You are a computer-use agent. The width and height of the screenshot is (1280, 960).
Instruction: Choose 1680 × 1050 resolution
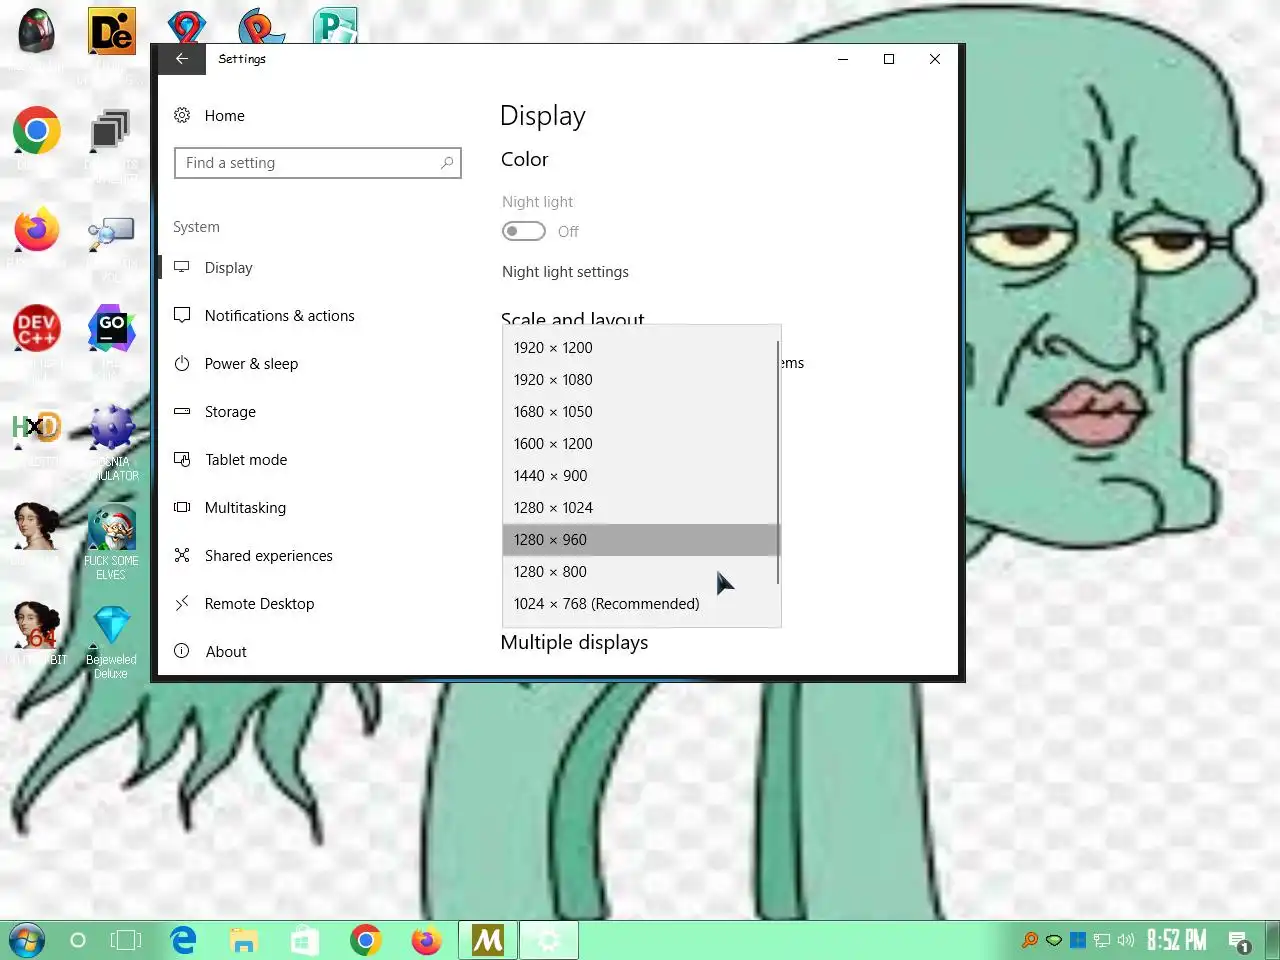point(640,412)
